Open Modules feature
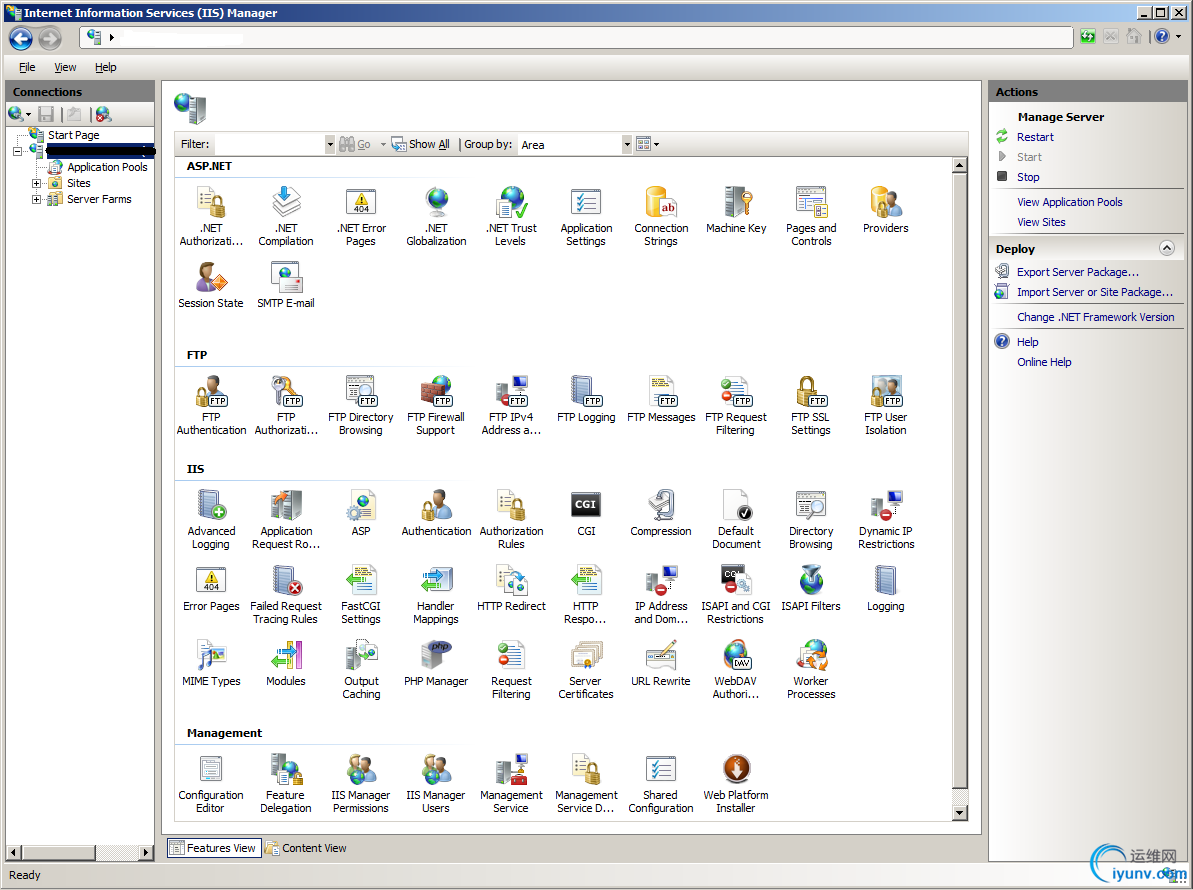This screenshot has height=890, width=1193. pyautogui.click(x=285, y=663)
